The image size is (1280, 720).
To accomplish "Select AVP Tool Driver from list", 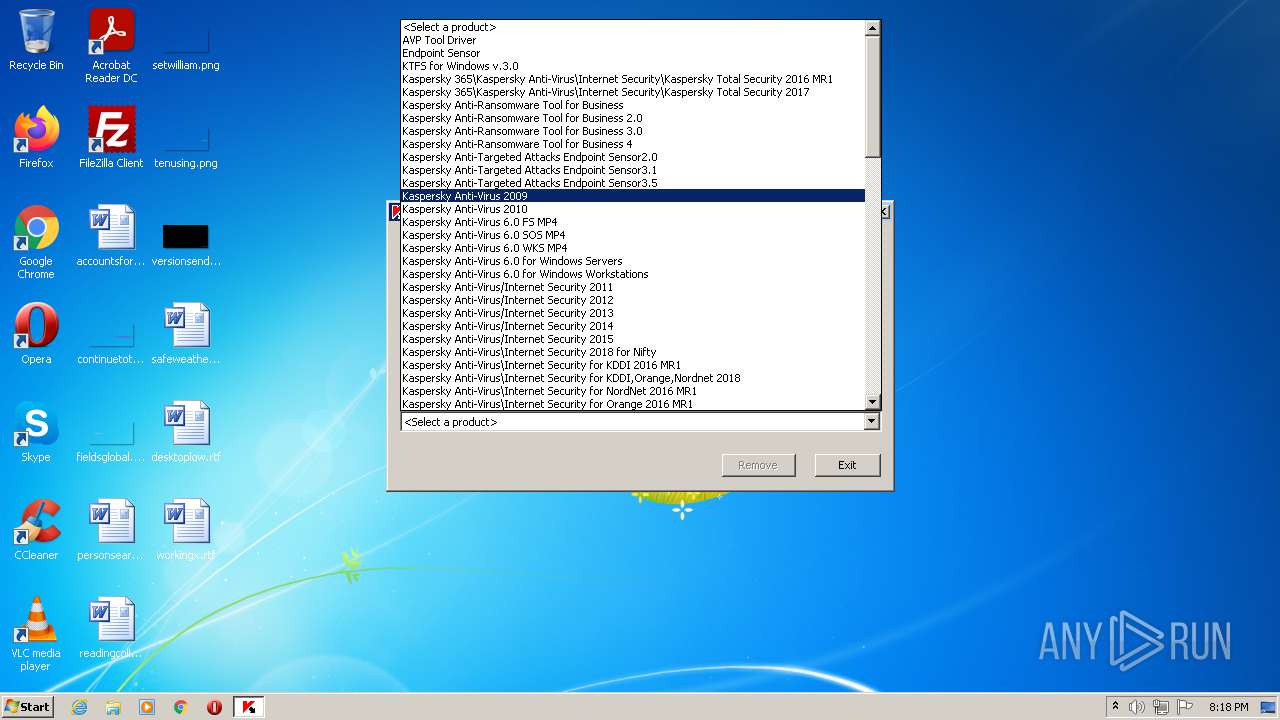I will tap(633, 40).
